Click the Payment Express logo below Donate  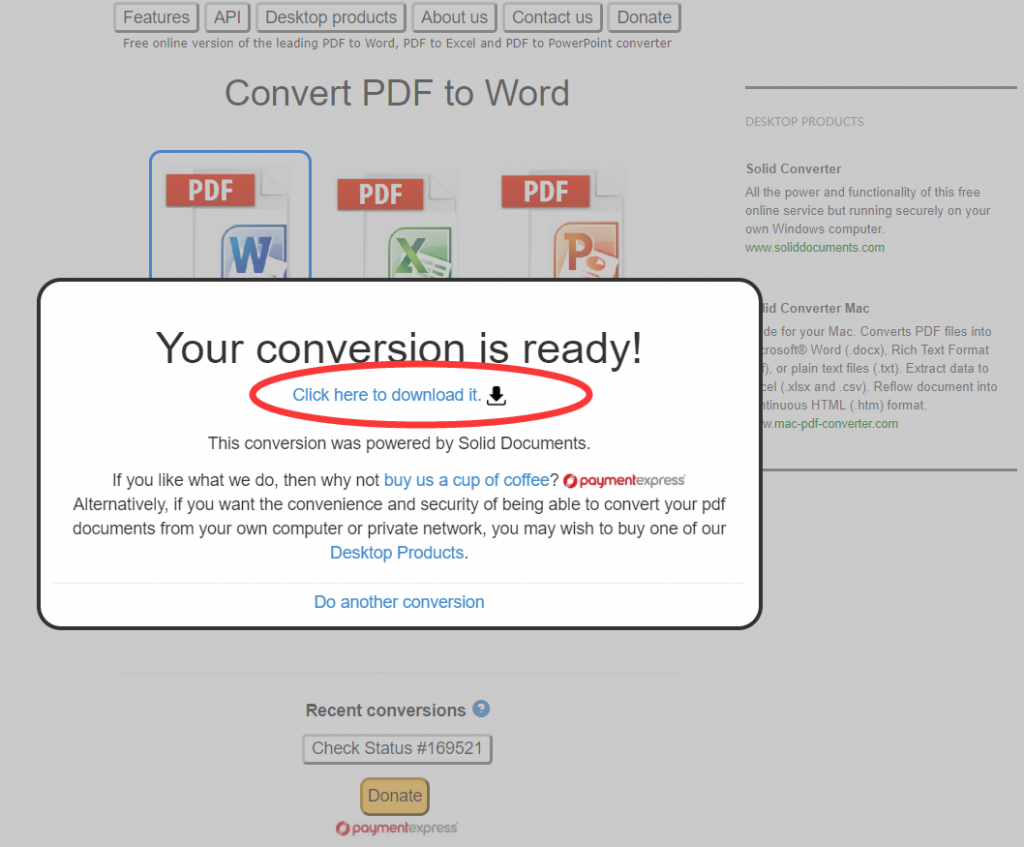397,828
